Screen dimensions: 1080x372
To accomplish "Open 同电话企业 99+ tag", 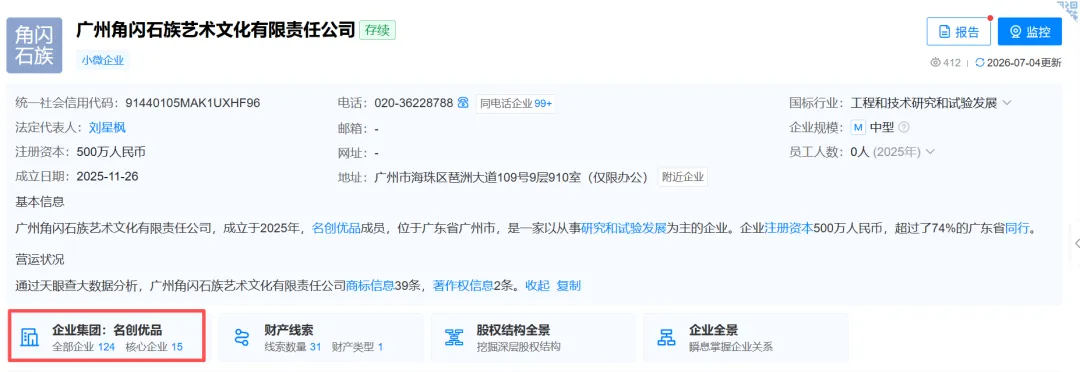I will [517, 103].
